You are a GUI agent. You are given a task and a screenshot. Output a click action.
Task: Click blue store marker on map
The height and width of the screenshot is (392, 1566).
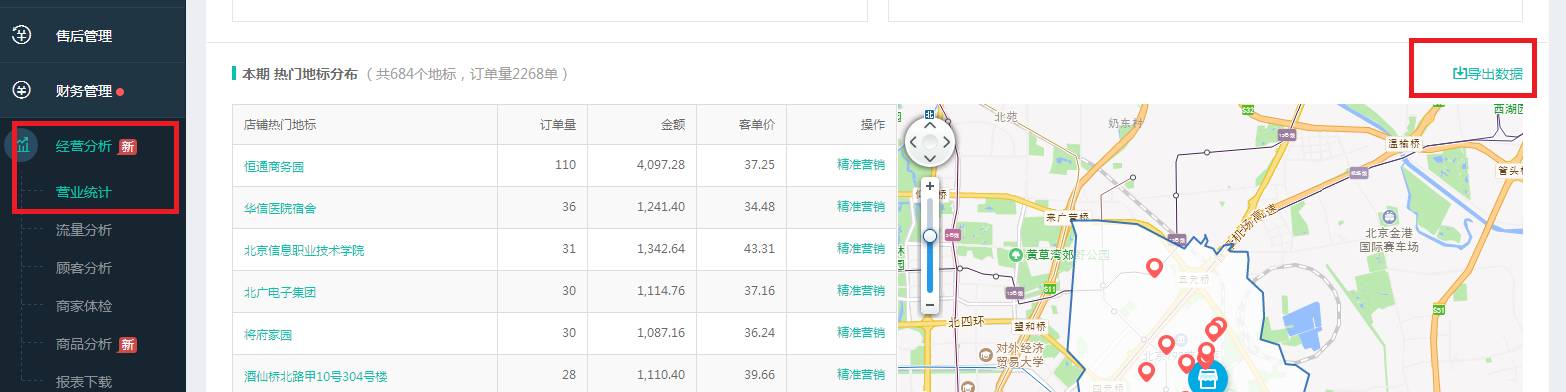click(x=1208, y=379)
